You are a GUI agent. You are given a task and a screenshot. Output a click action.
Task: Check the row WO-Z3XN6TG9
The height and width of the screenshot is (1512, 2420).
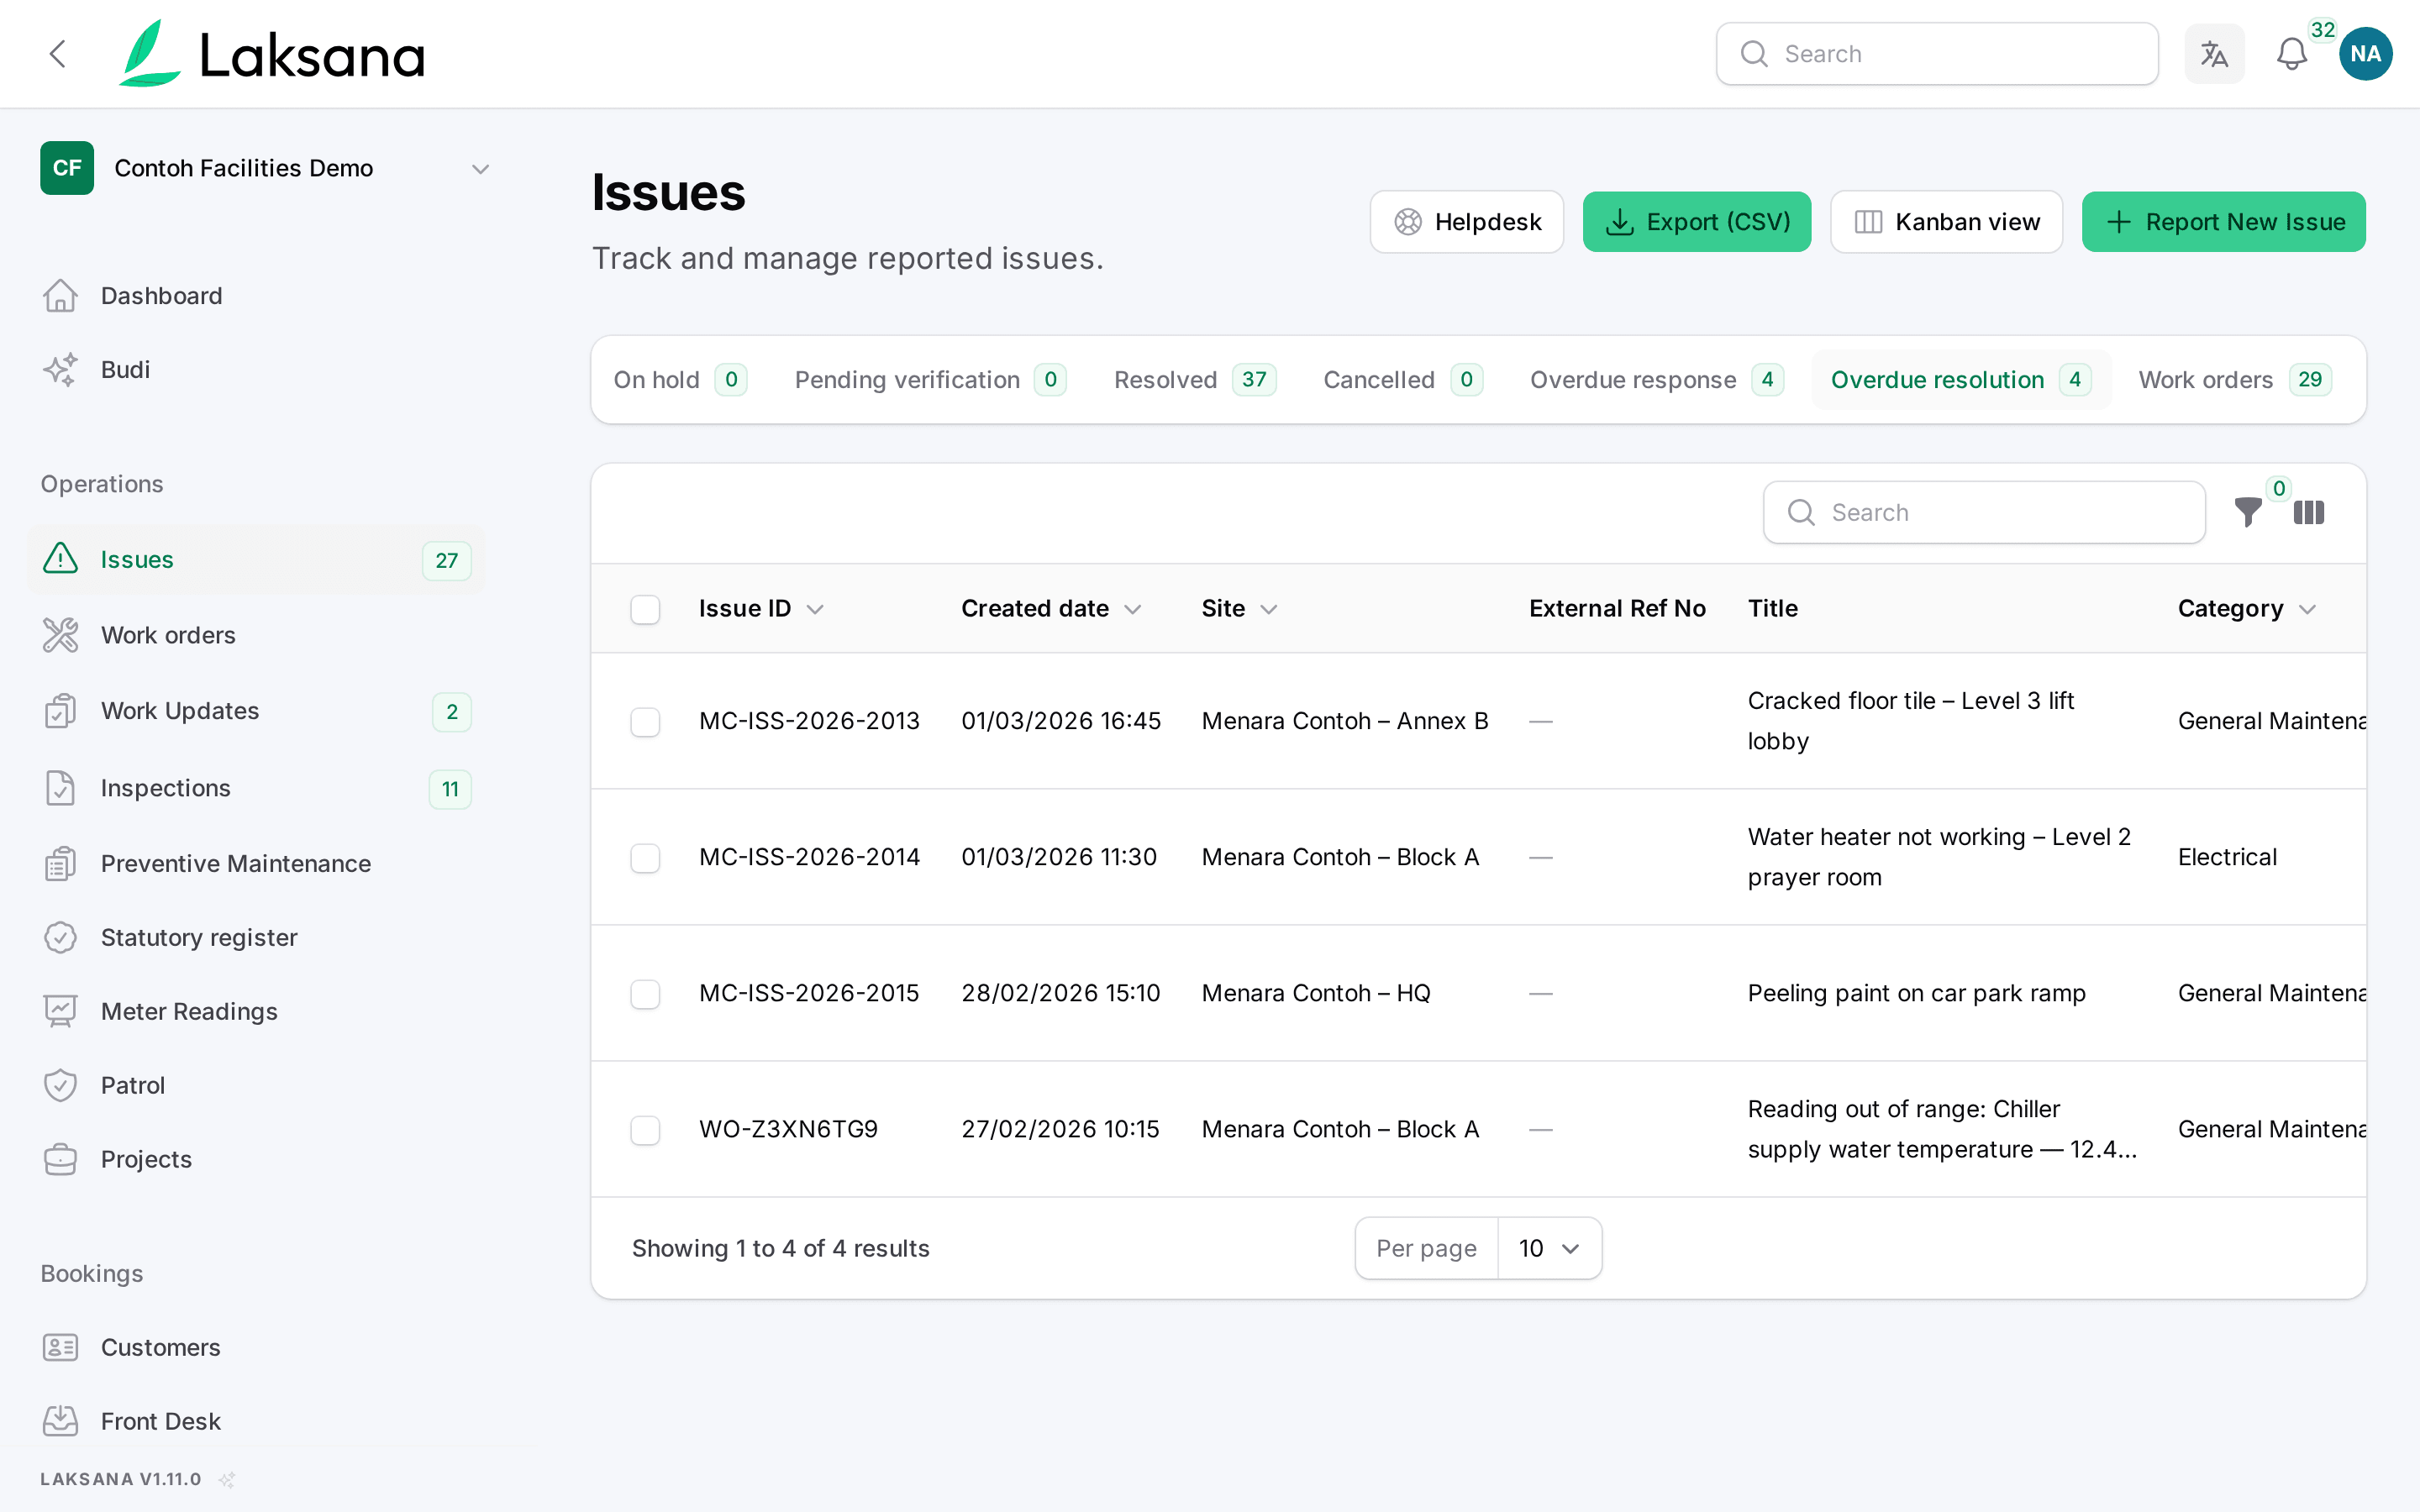(x=645, y=1129)
